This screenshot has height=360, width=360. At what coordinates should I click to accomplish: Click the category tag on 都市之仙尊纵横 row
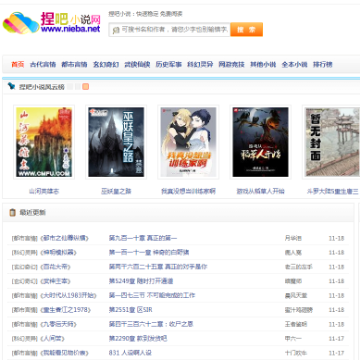(x=25, y=239)
